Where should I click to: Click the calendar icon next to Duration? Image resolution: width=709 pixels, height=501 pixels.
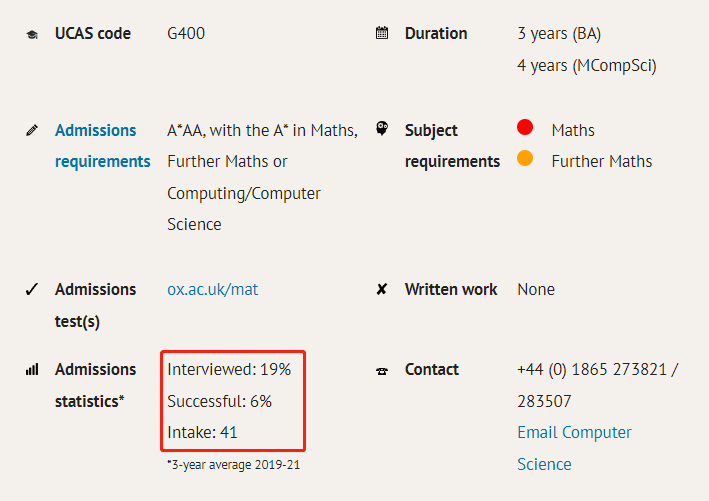click(x=382, y=33)
